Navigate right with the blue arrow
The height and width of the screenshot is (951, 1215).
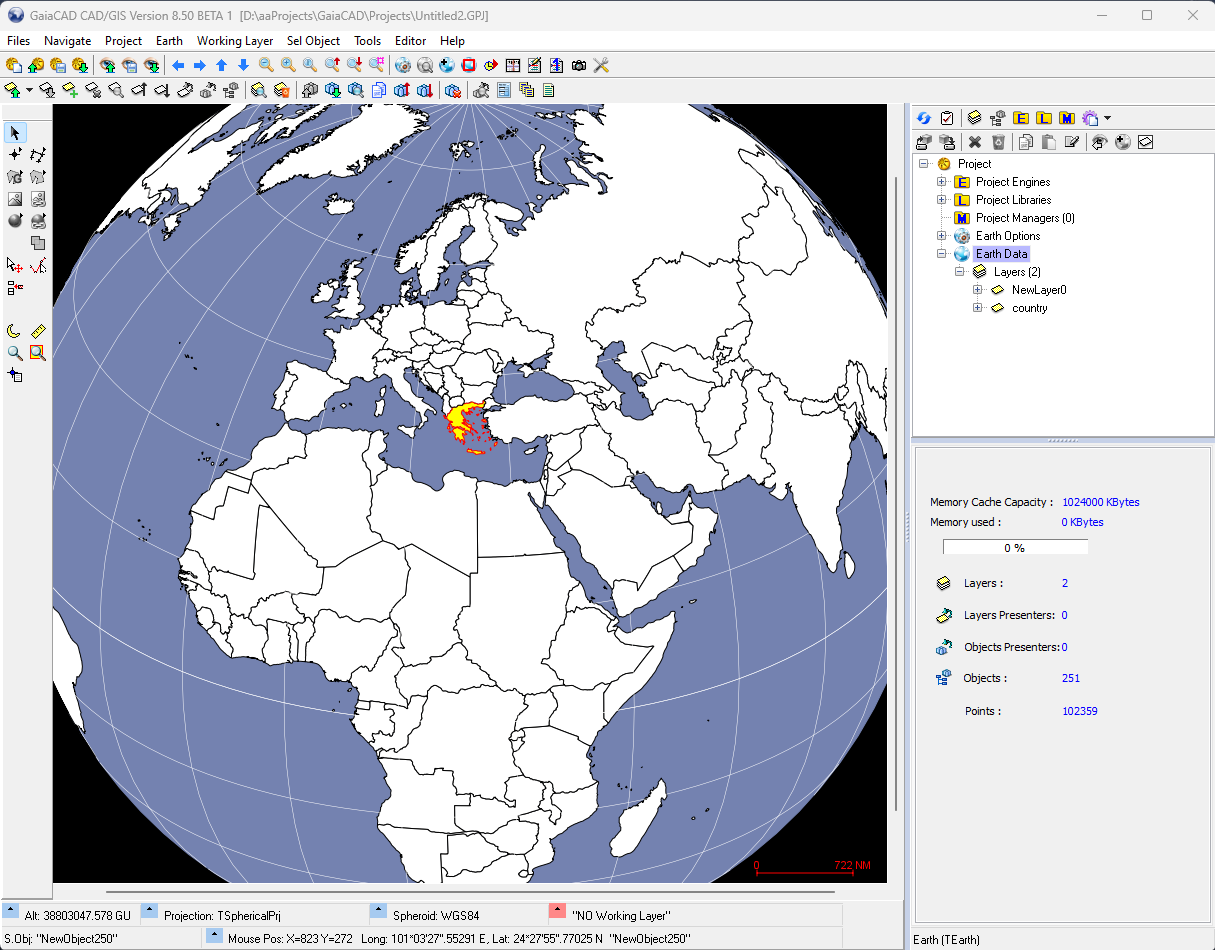(x=200, y=66)
